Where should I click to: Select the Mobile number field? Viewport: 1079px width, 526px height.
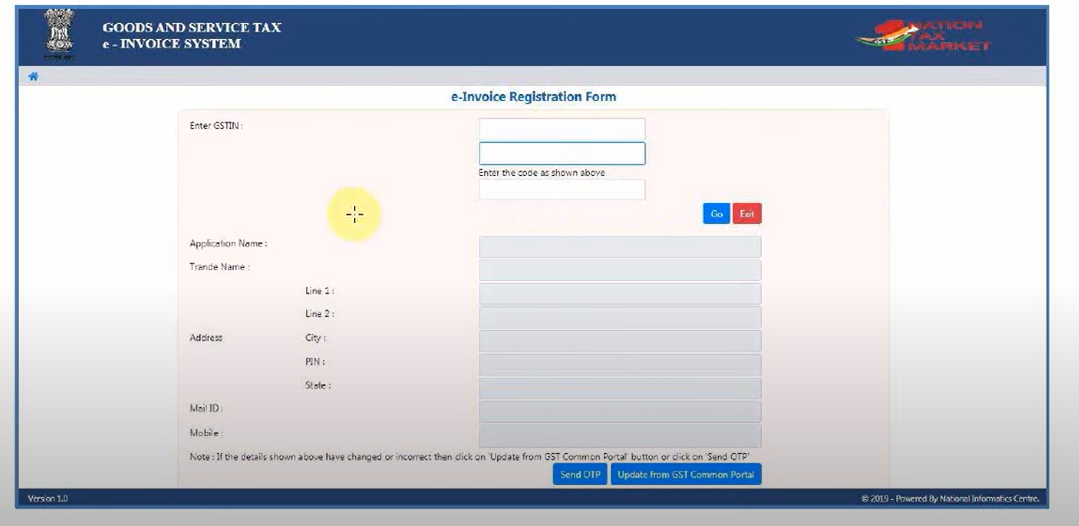click(619, 435)
